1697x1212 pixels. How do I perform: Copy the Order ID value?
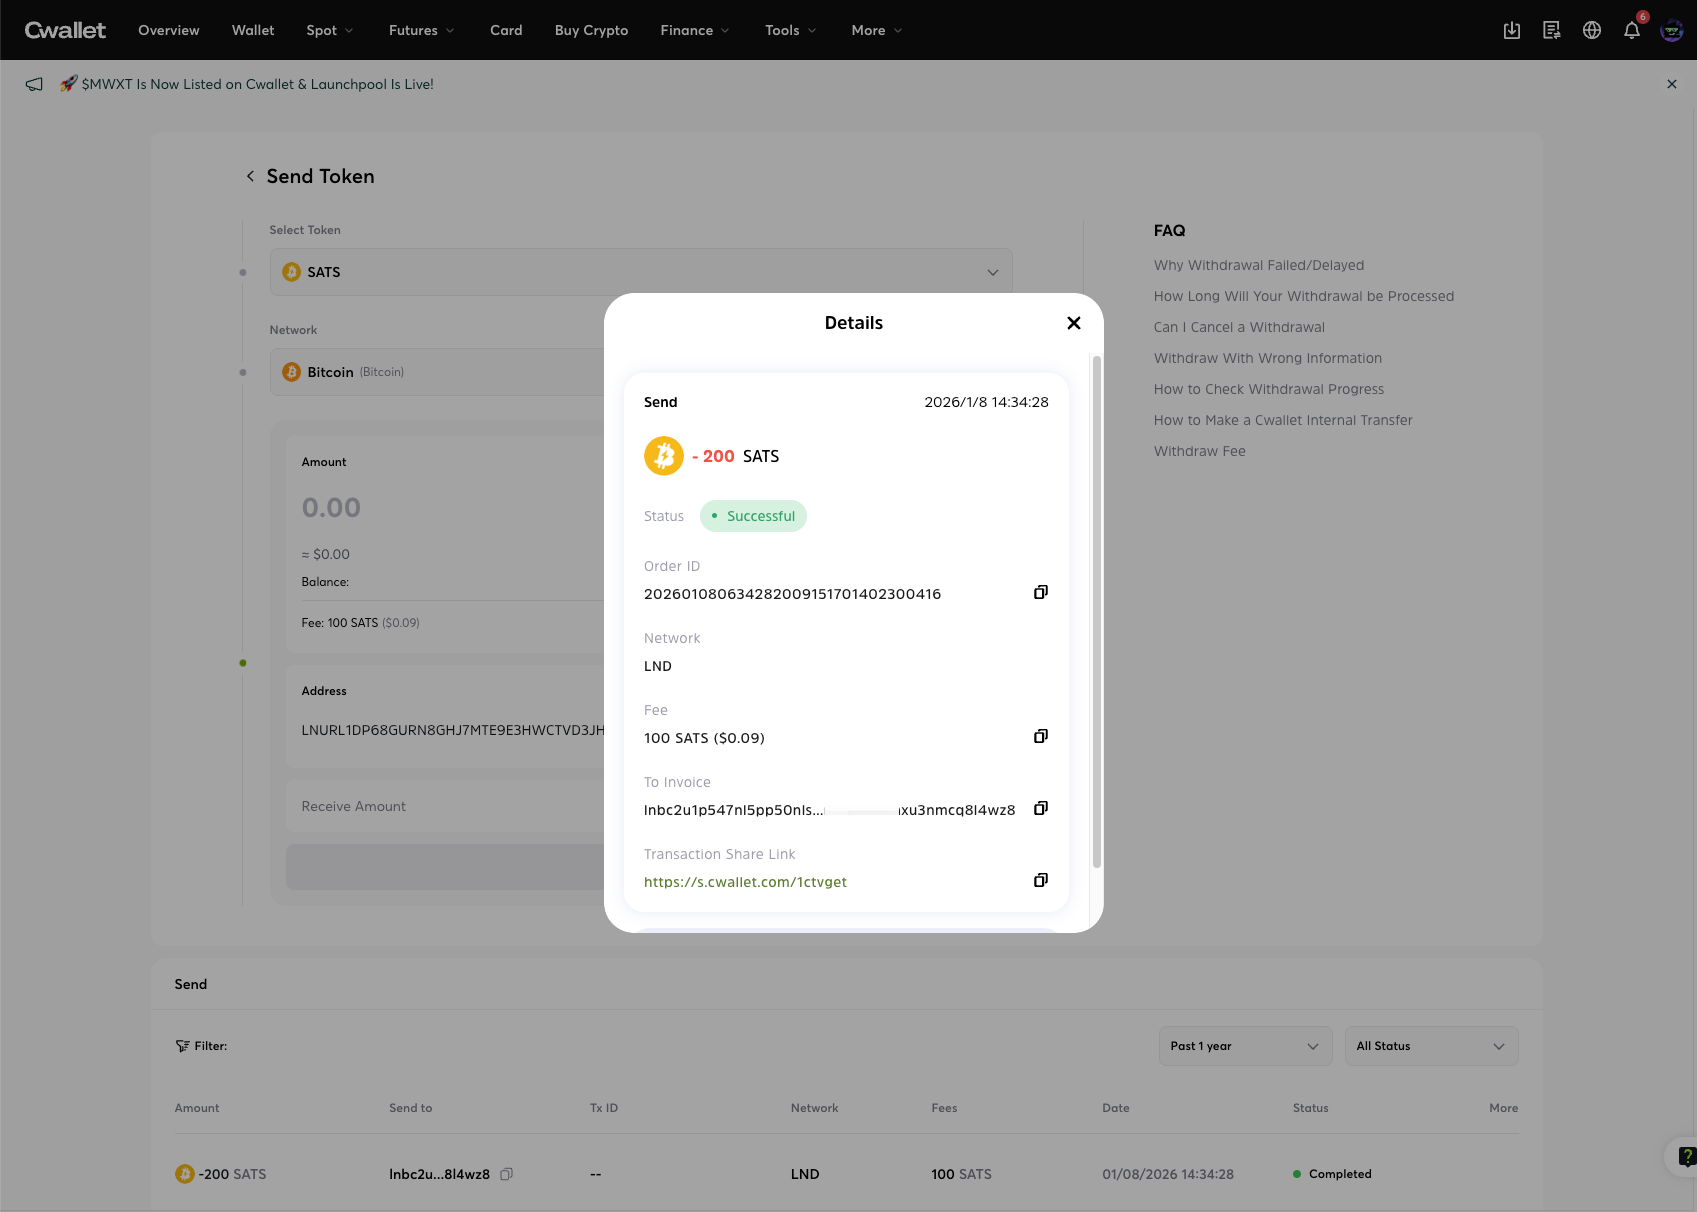click(1040, 593)
